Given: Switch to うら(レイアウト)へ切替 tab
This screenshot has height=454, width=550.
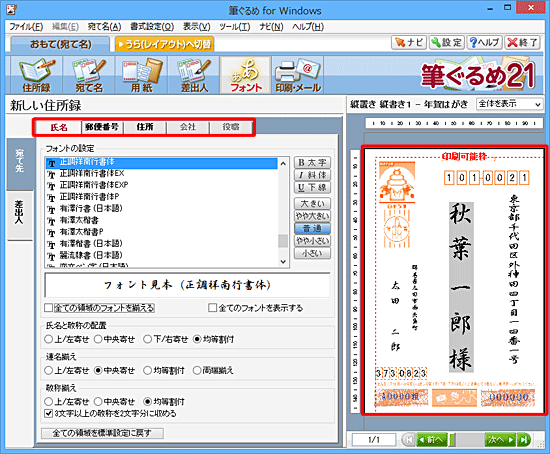Looking at the screenshot, I should pyautogui.click(x=164, y=44).
